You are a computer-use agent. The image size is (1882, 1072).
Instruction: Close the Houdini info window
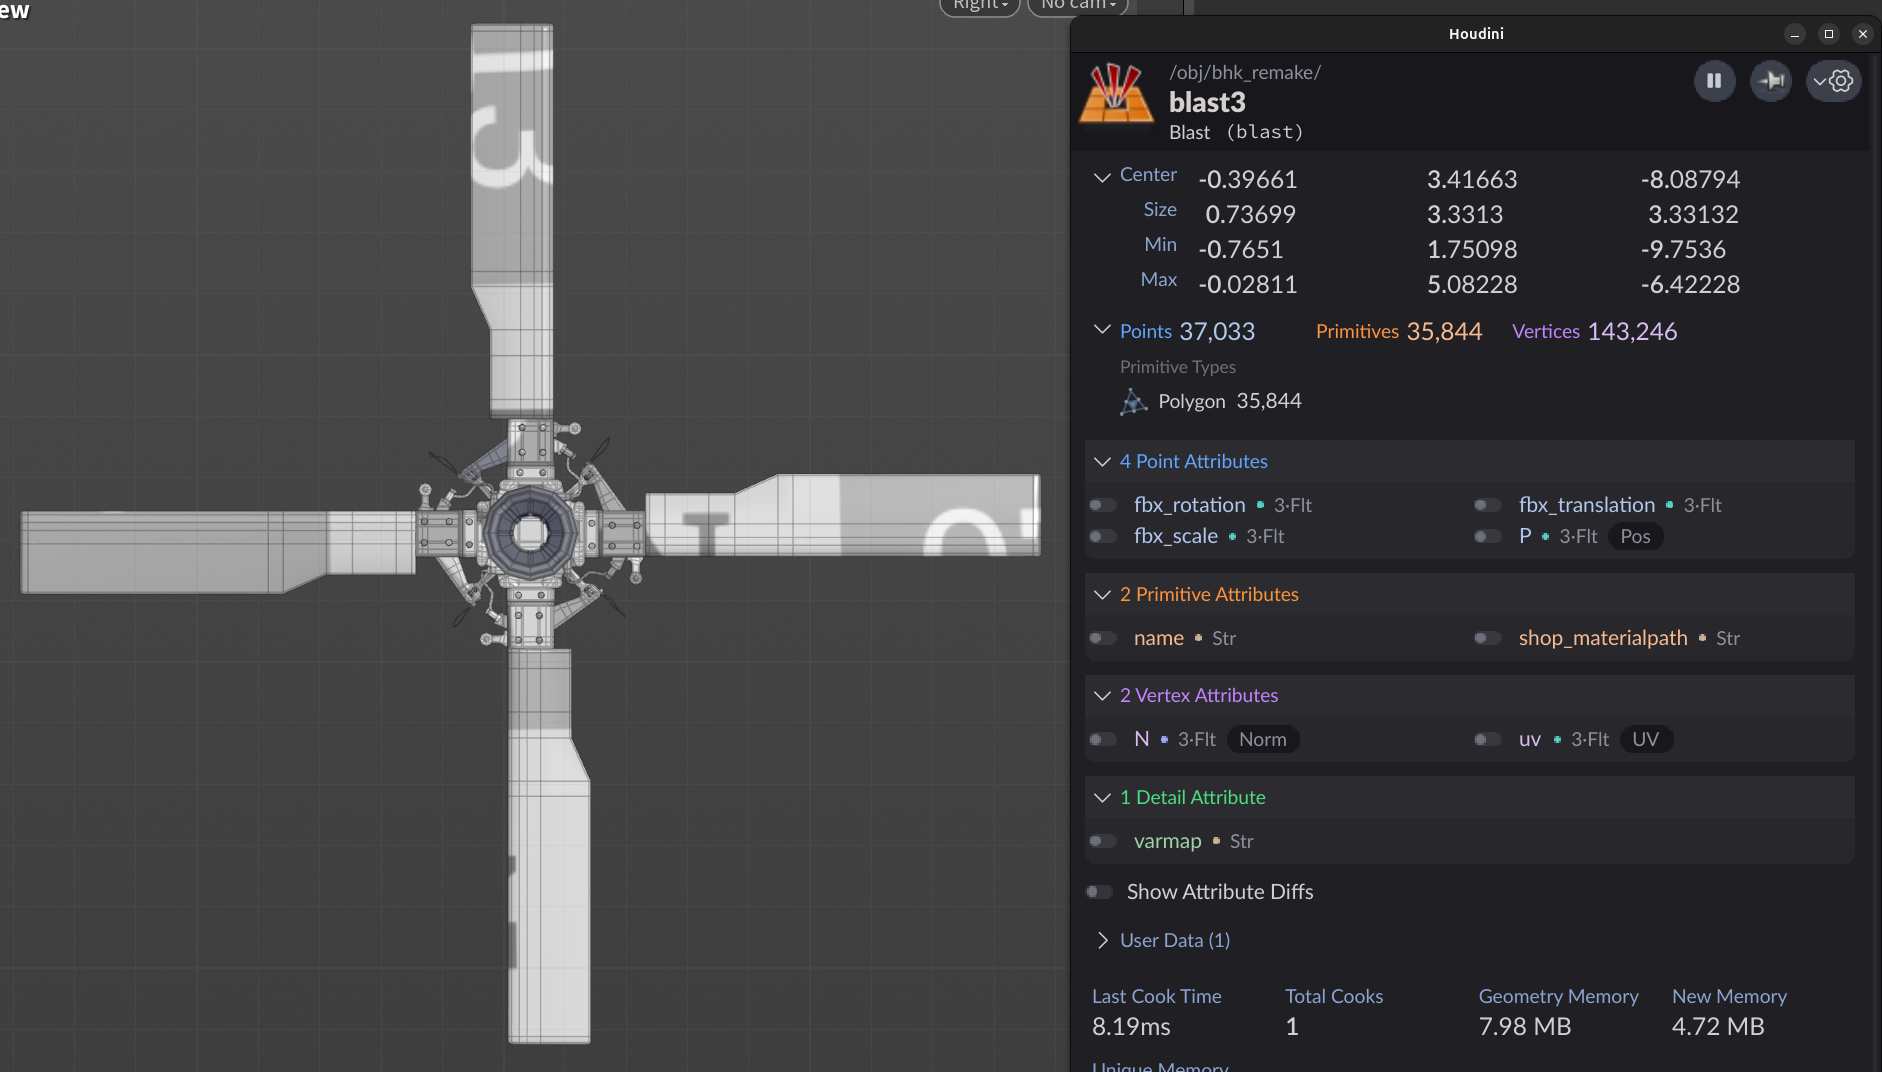1862,34
